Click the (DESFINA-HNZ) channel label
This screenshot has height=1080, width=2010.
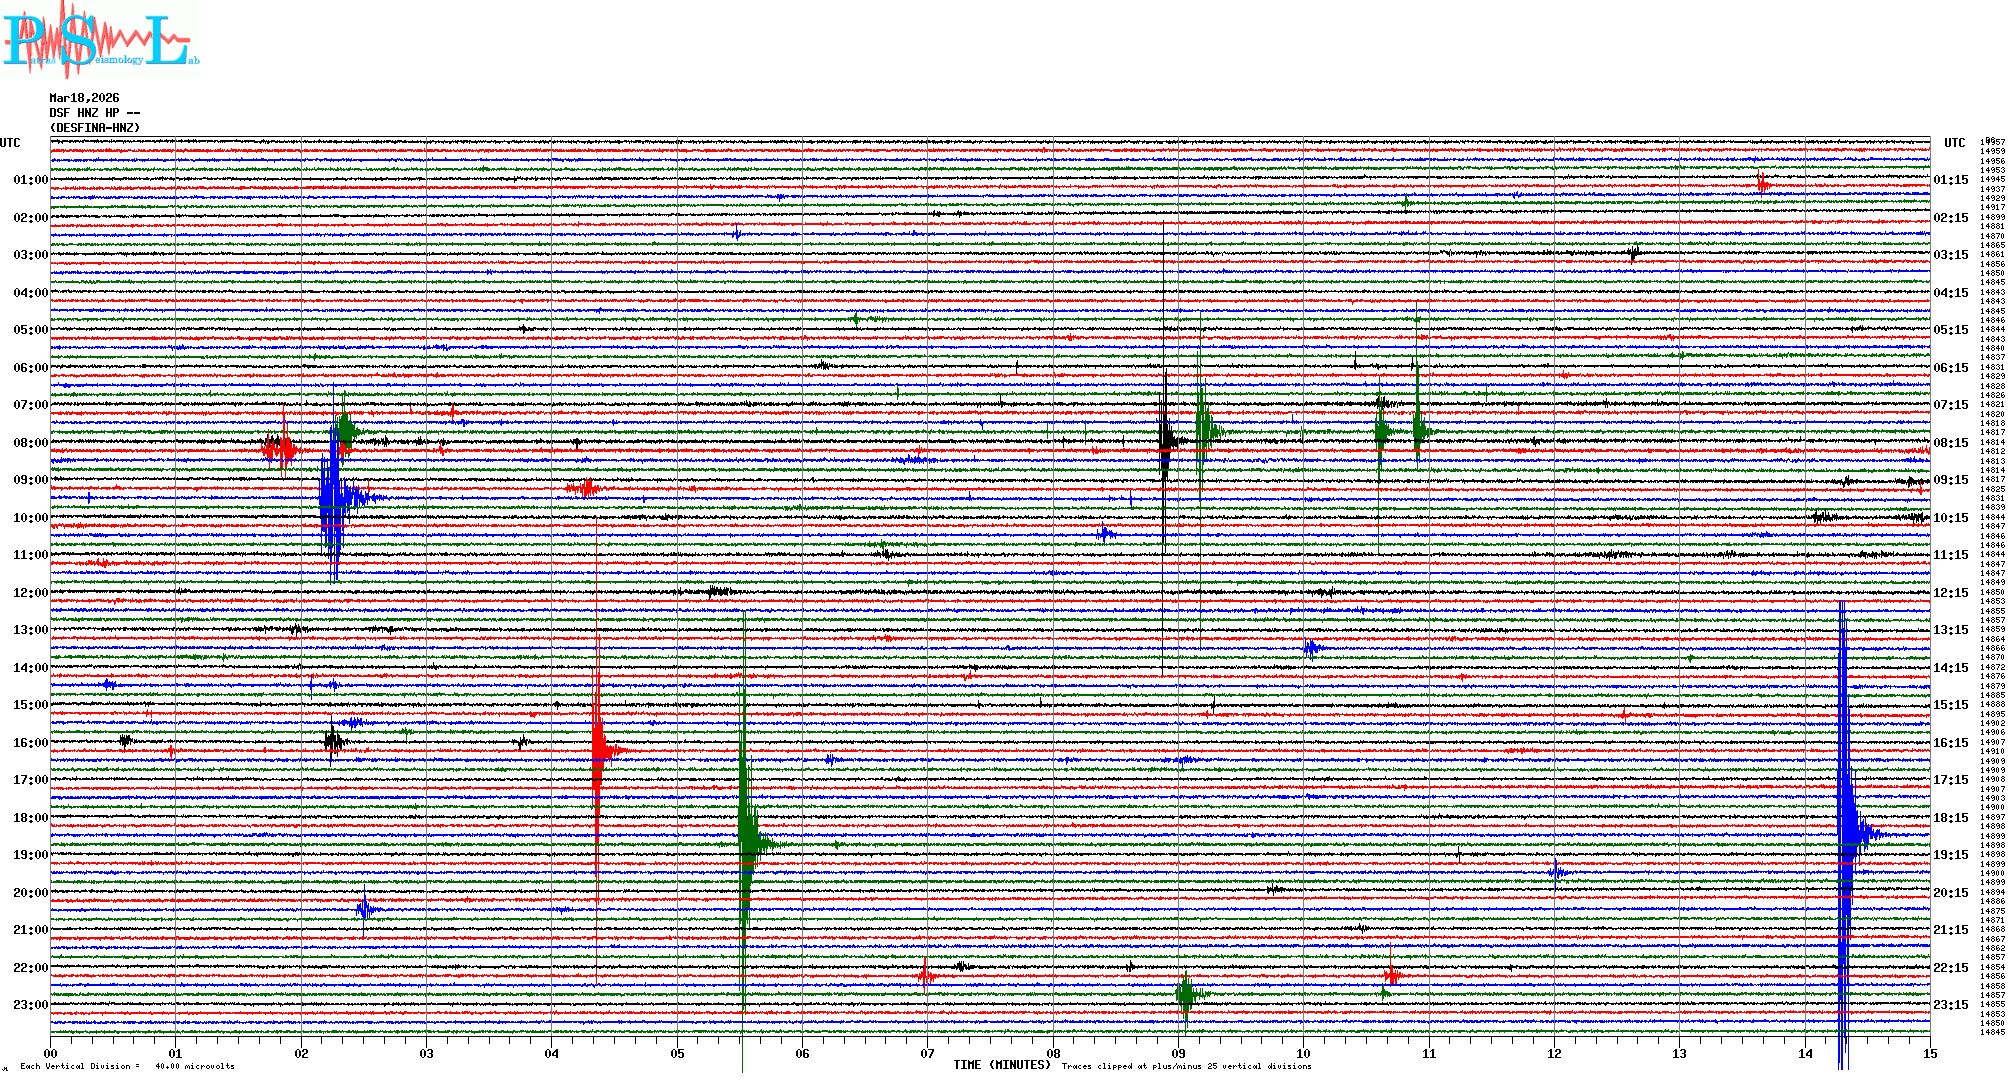click(95, 128)
